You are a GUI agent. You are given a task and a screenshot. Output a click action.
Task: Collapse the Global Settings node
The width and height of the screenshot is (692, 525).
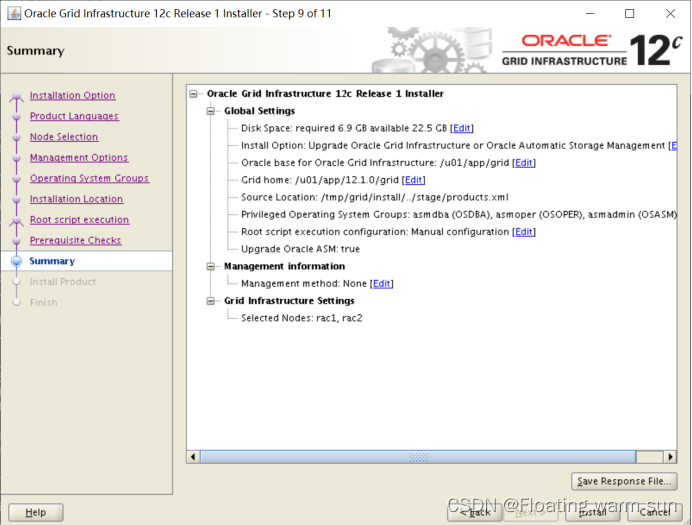211,111
